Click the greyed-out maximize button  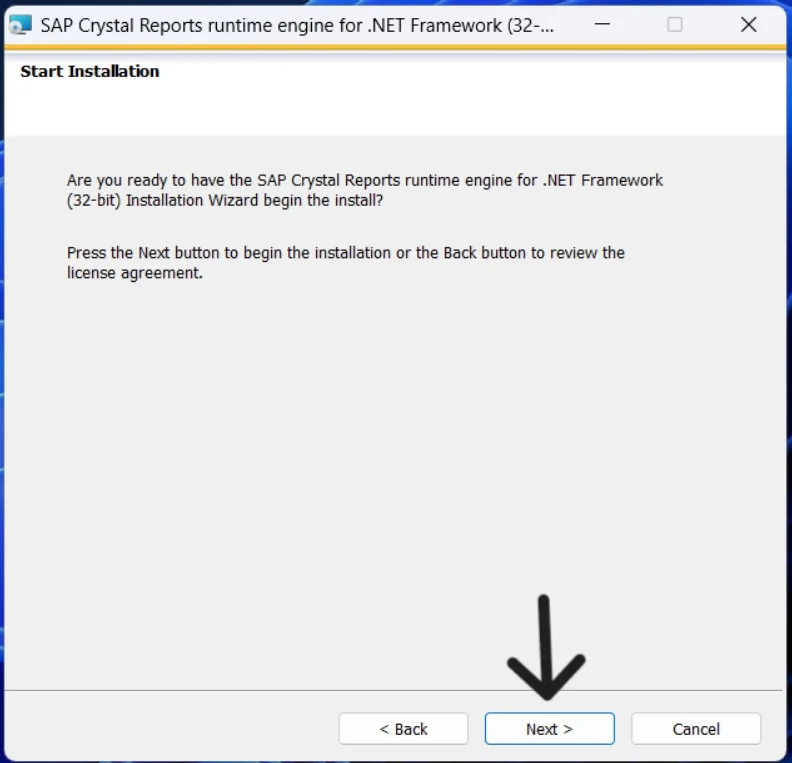click(675, 25)
